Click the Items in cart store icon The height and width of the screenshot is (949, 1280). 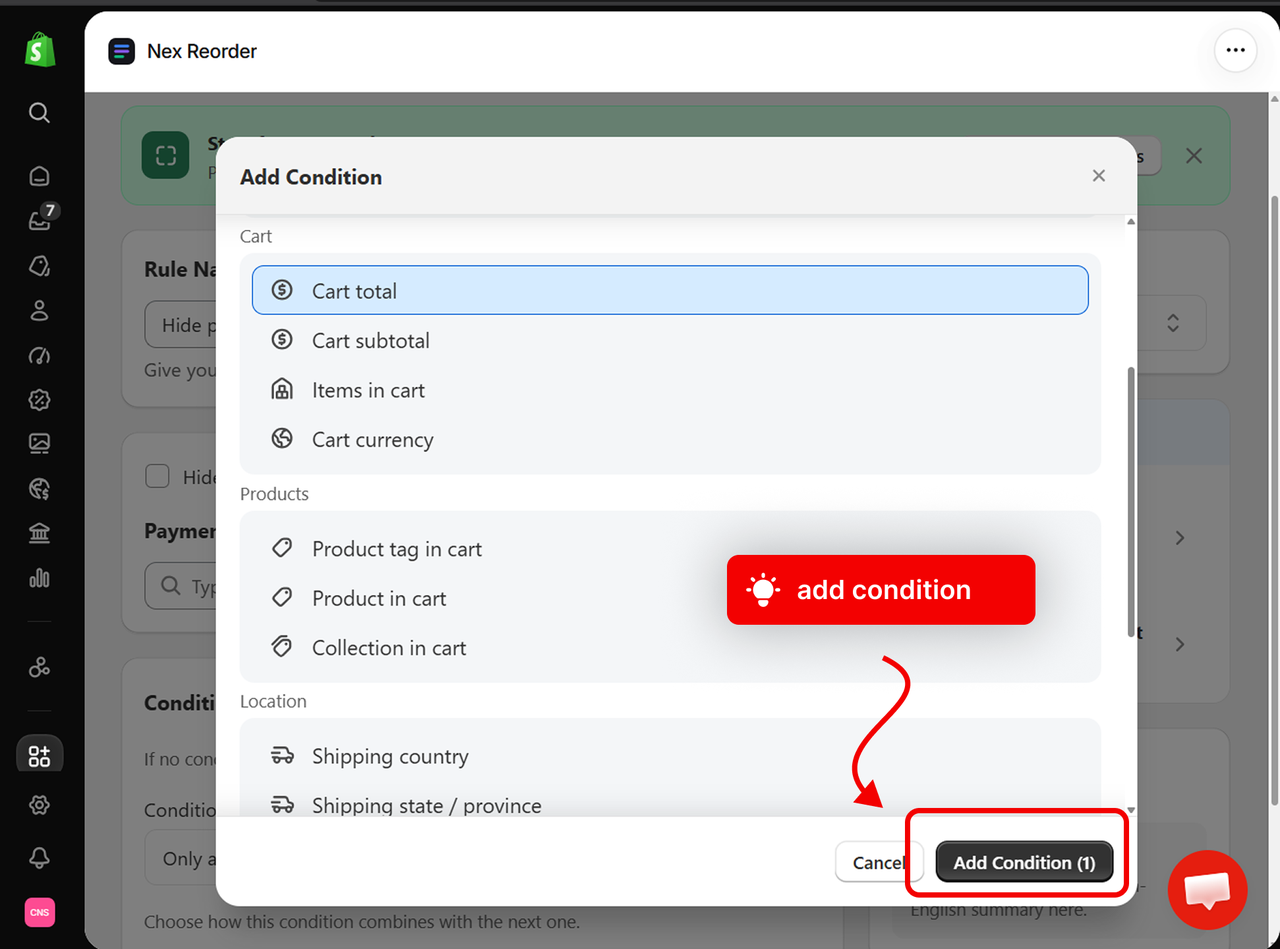tap(282, 389)
